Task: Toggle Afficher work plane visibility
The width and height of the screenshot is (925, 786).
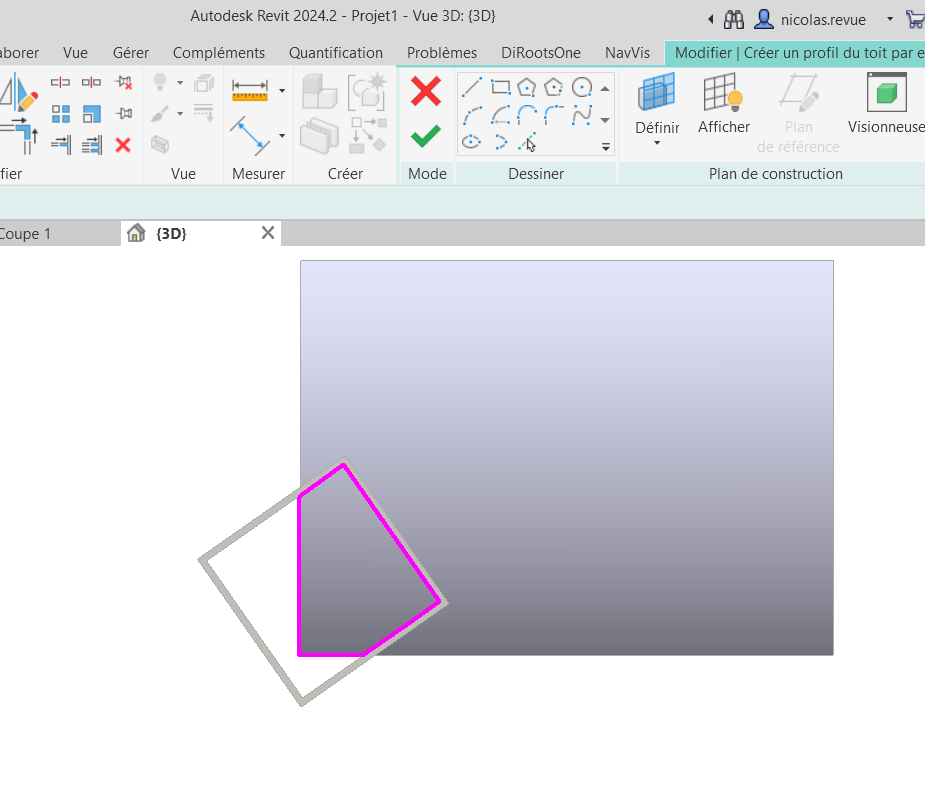Action: pos(723,103)
